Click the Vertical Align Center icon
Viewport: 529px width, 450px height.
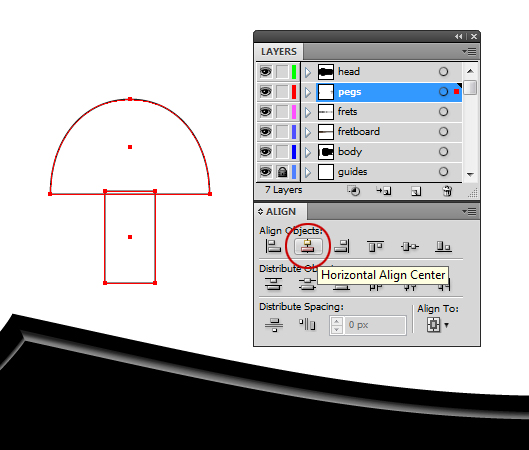click(x=410, y=247)
